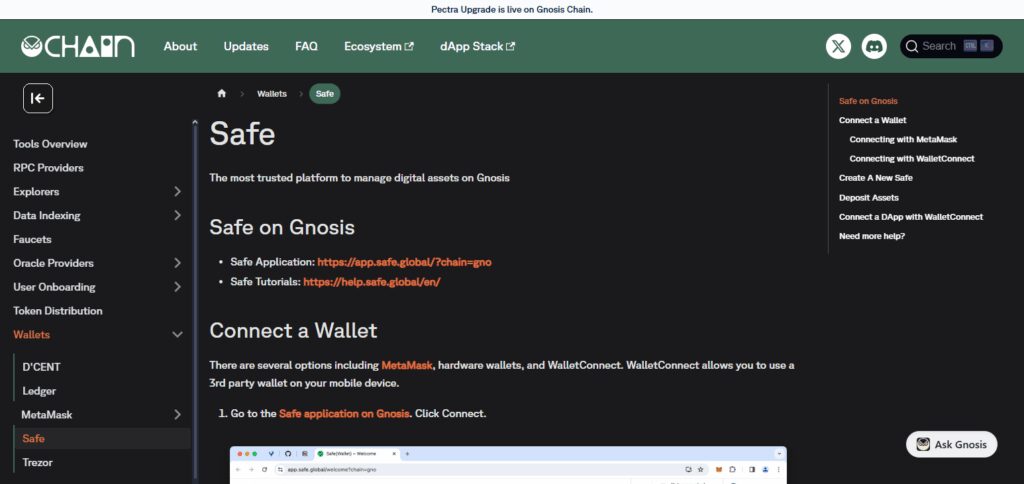
Task: Click the magnifier icon in Search
Action: tap(912, 46)
